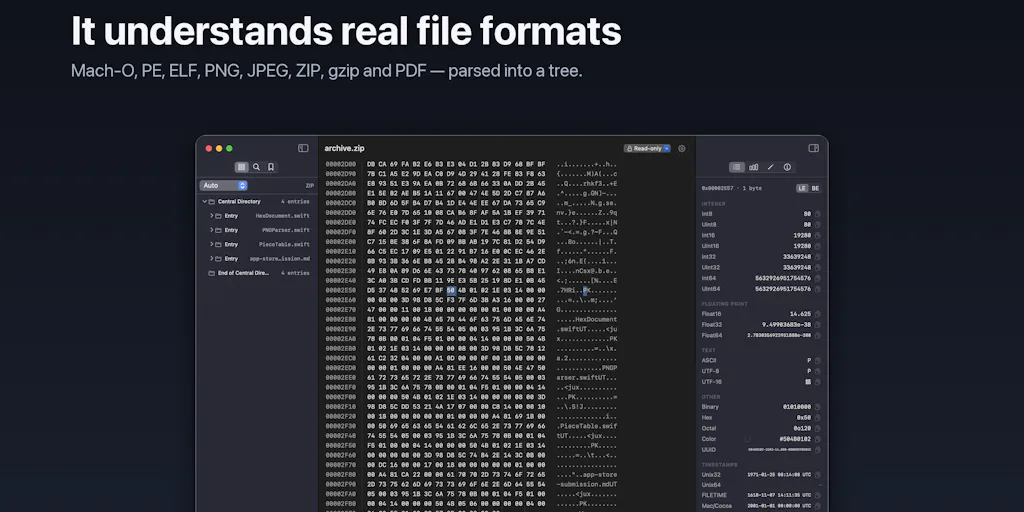Copy the Color hex value
Viewport: 1024px width, 512px height.
point(818,439)
